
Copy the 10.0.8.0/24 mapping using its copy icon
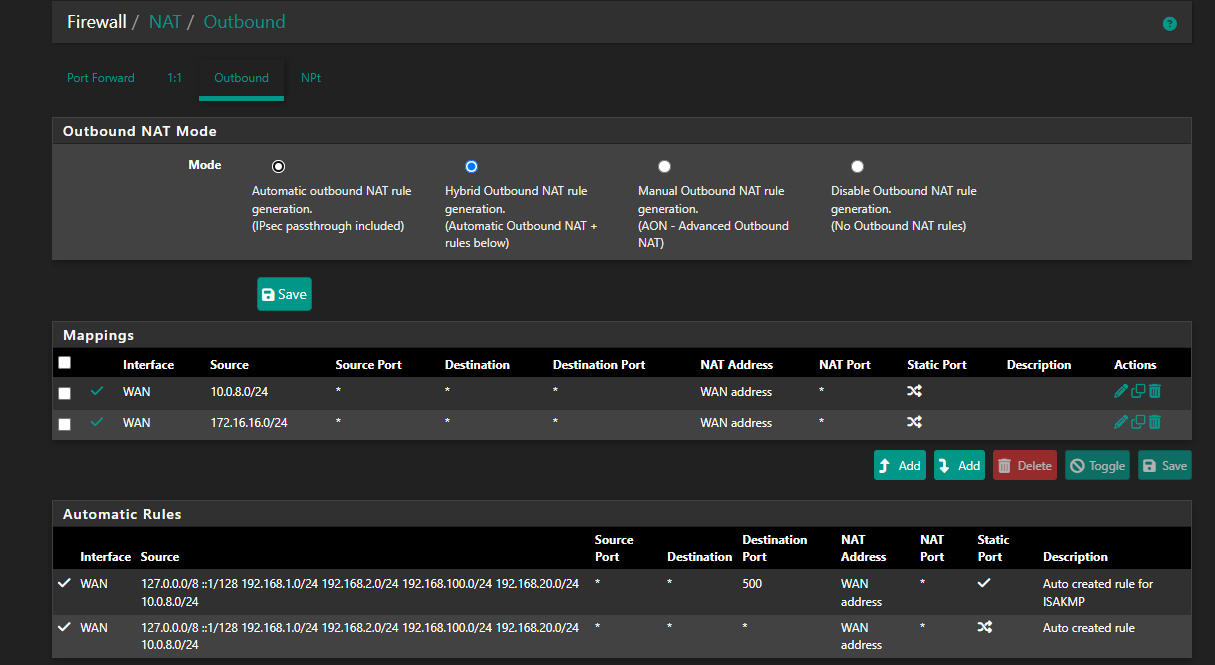click(1137, 392)
